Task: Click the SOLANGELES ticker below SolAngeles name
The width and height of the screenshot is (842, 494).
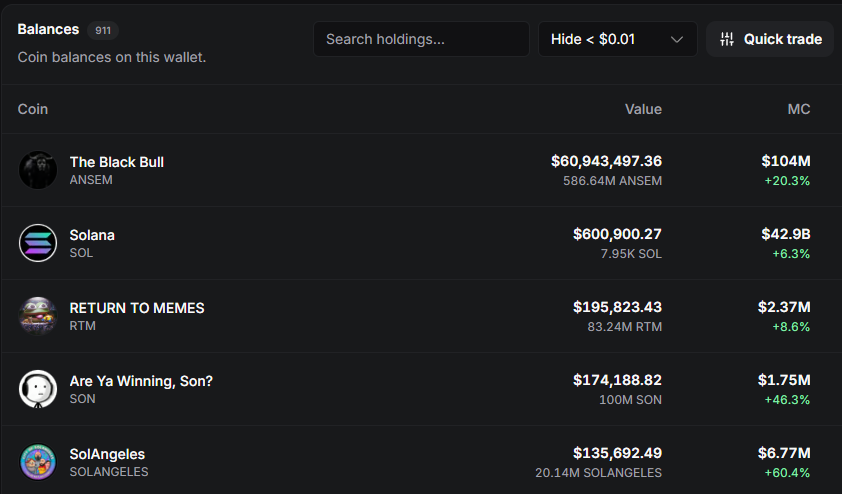Action: pos(109,472)
